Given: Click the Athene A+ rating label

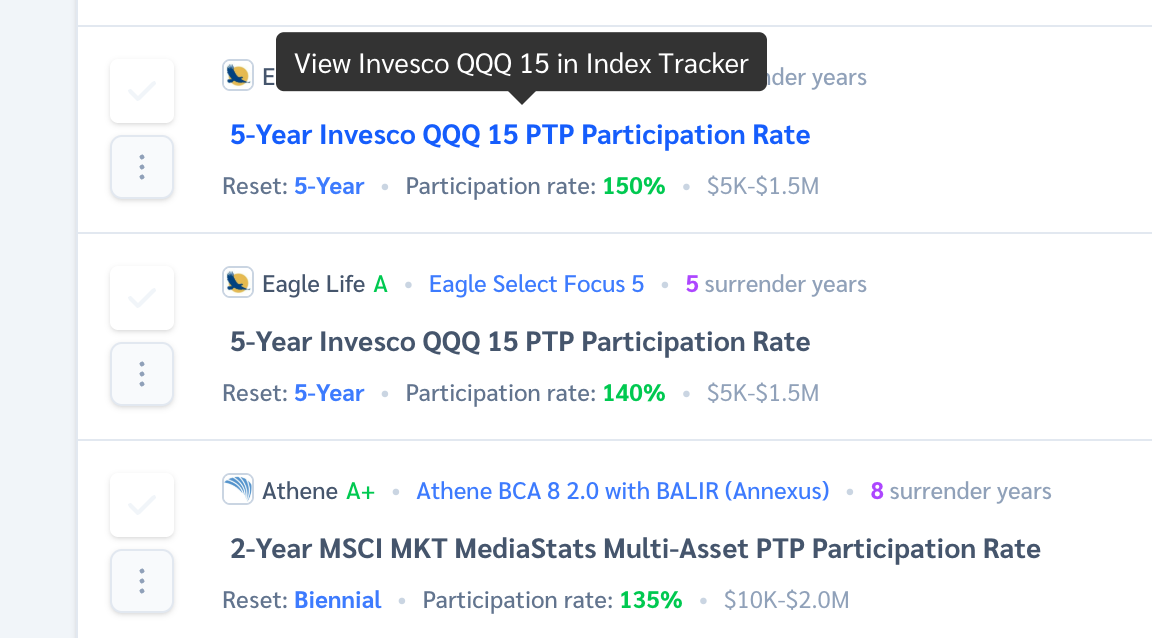Looking at the screenshot, I should point(361,491).
